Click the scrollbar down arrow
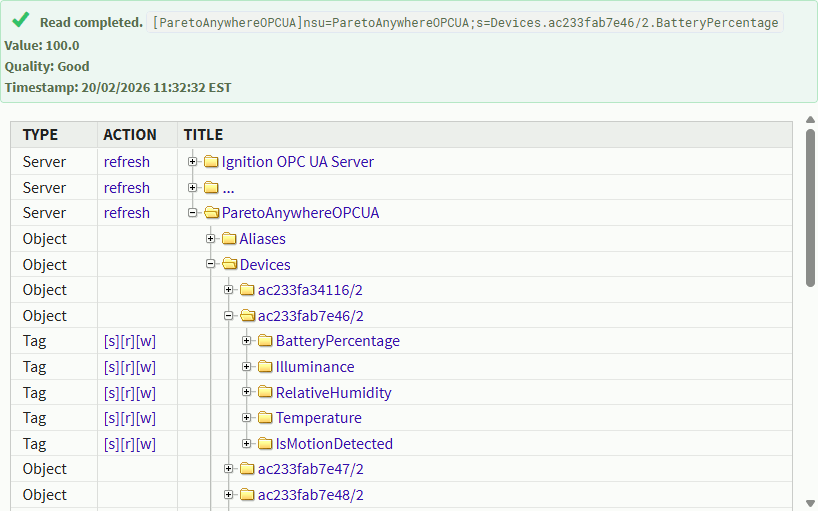The width and height of the screenshot is (818, 511). tap(810, 503)
